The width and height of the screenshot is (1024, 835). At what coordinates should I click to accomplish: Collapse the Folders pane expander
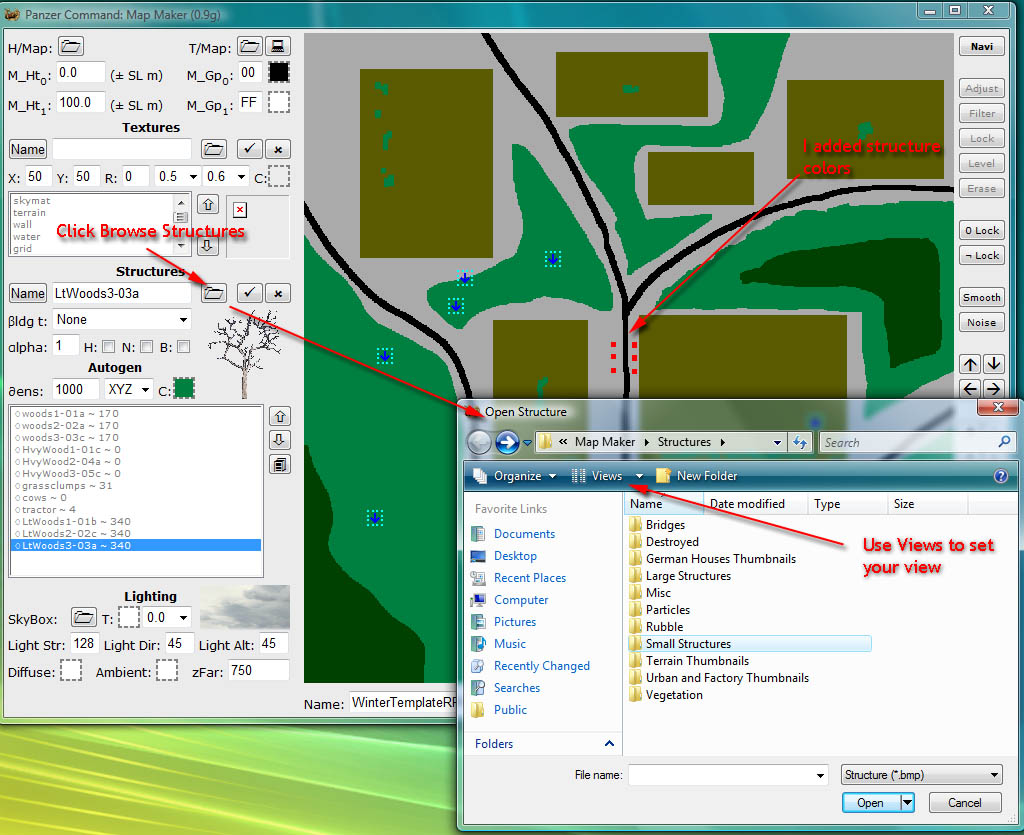[609, 744]
